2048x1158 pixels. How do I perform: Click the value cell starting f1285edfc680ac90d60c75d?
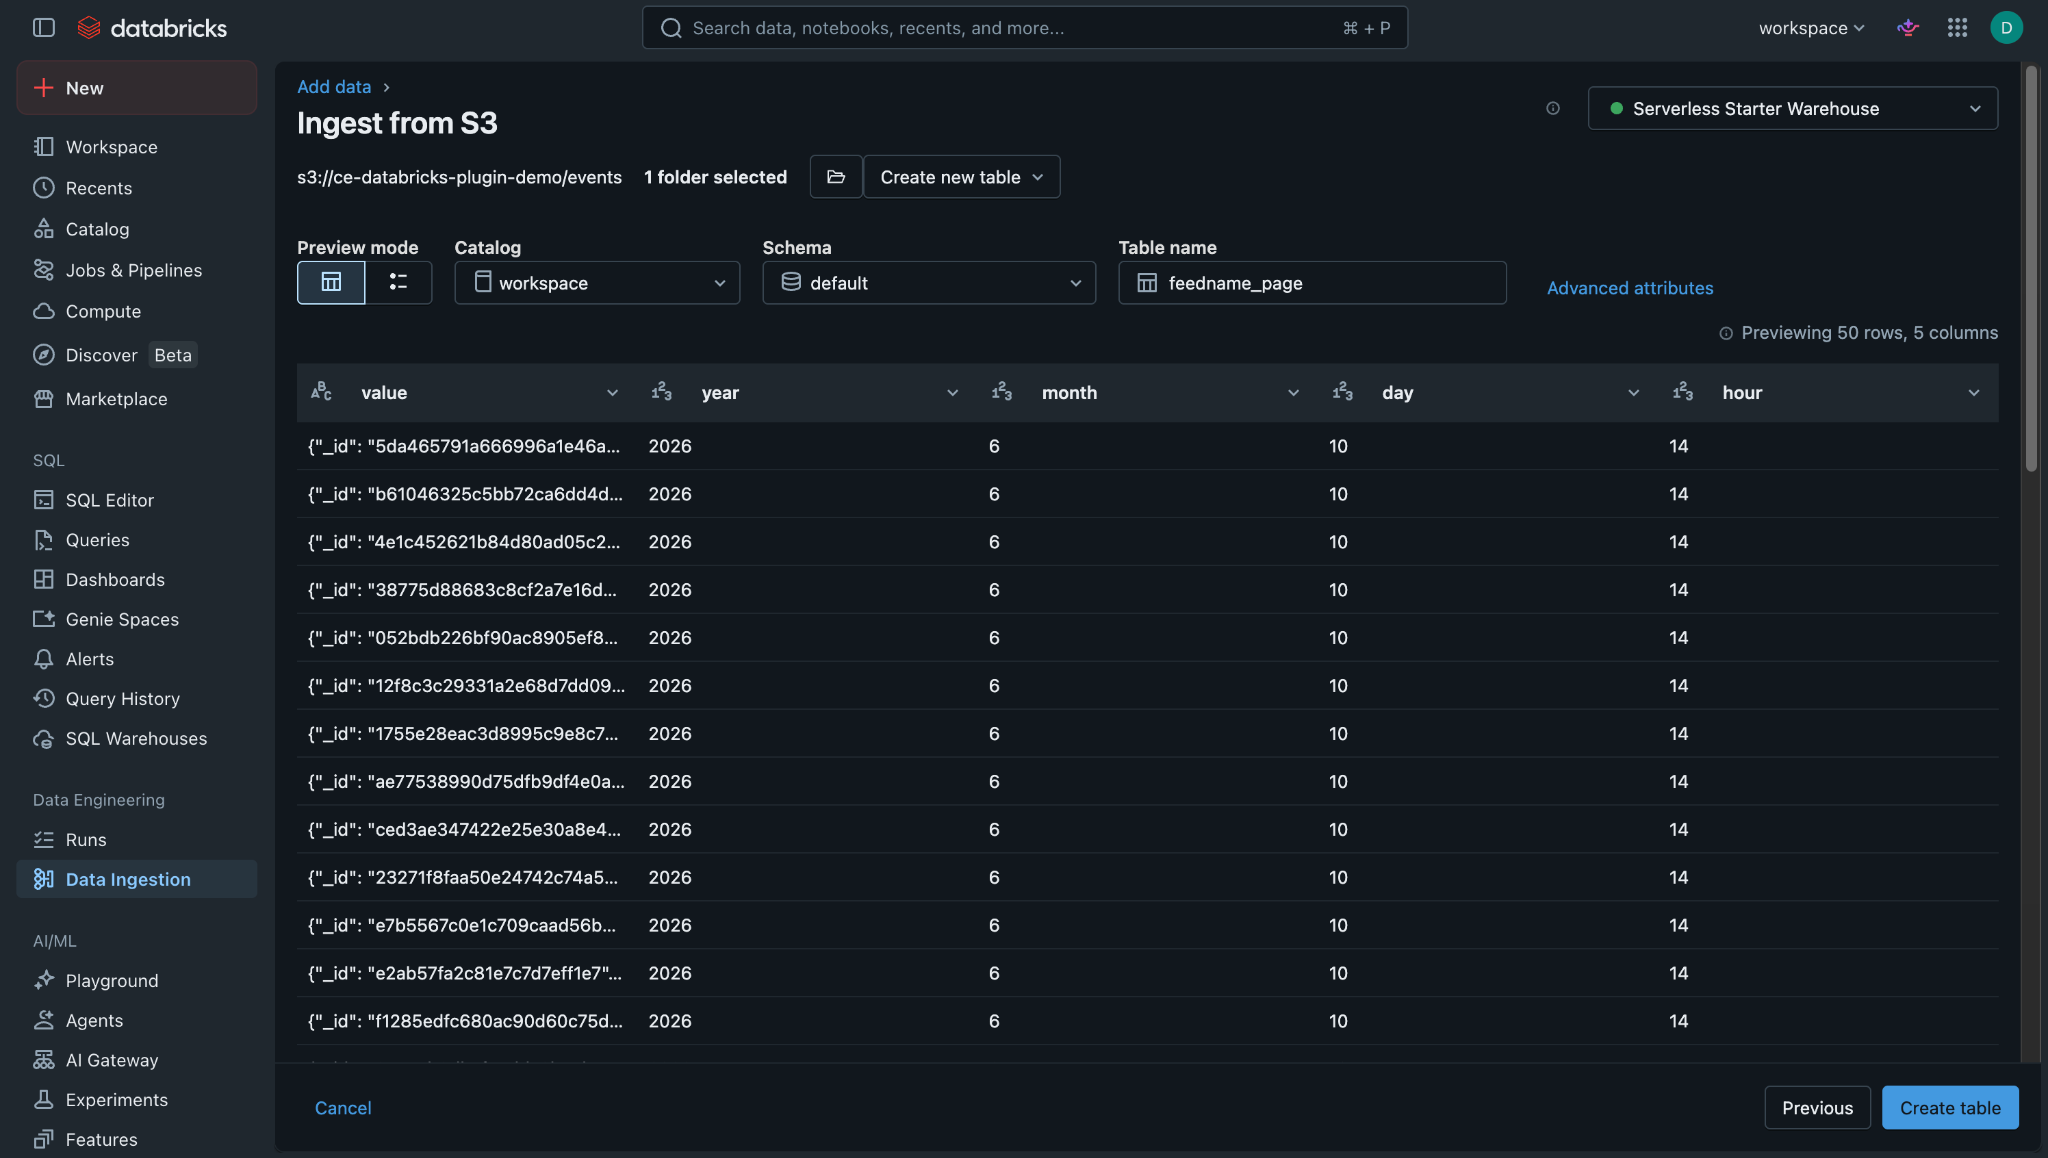(465, 1021)
